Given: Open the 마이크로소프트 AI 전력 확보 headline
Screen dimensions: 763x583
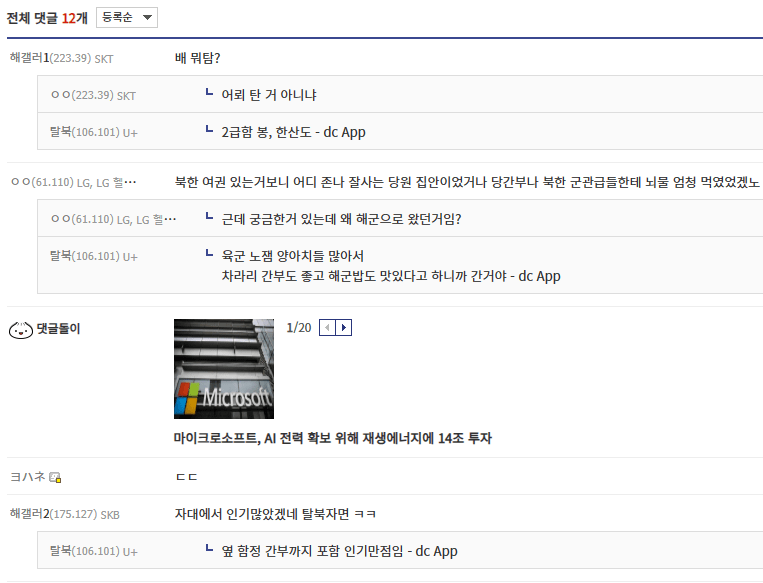Looking at the screenshot, I should pyautogui.click(x=332, y=438).
